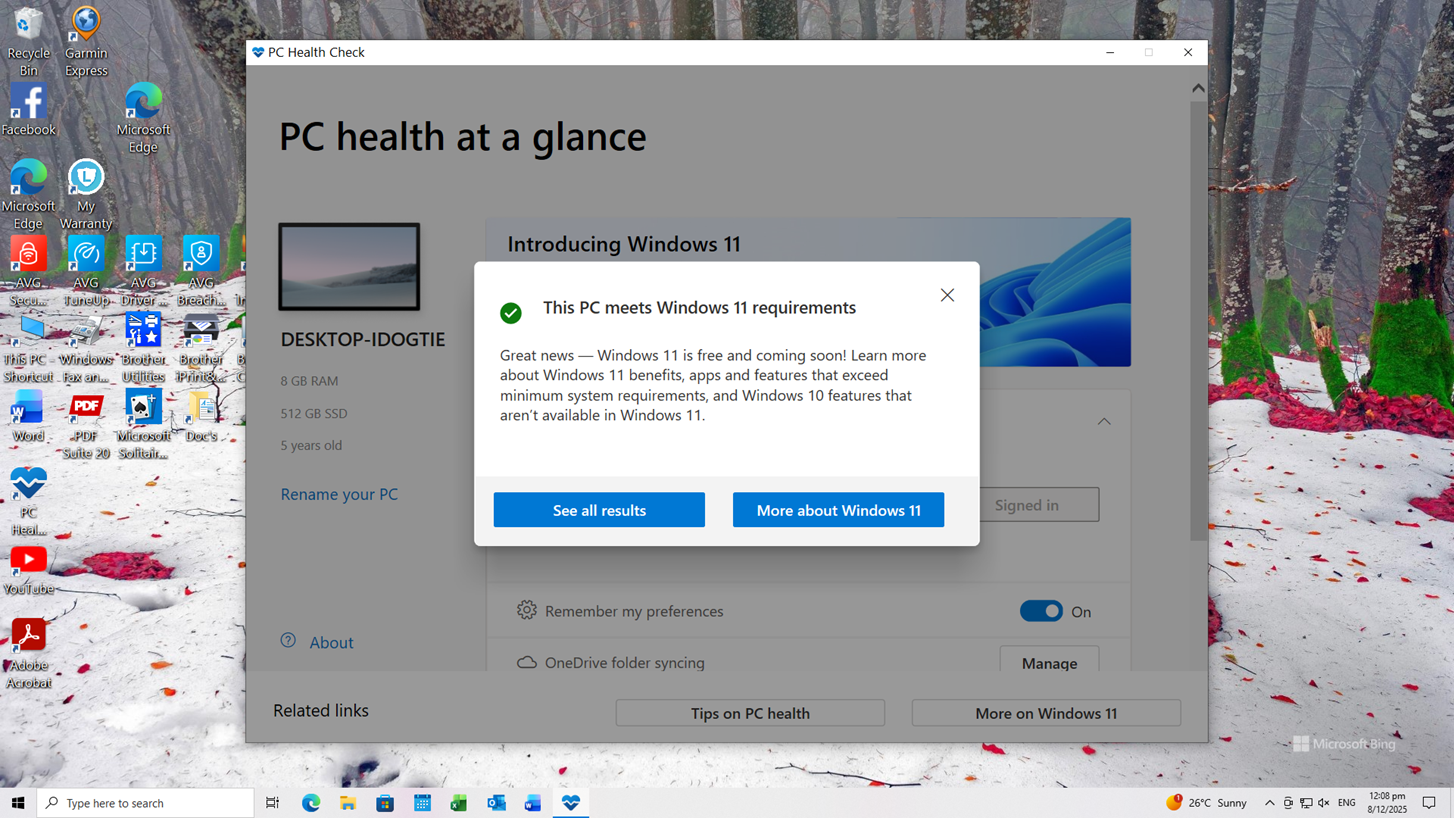Show hidden system tray icons
1454x818 pixels.
(1270, 803)
